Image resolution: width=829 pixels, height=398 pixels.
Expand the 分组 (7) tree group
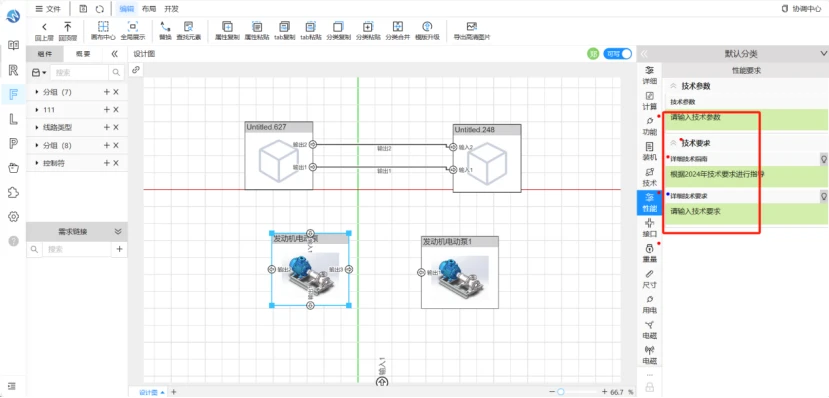[x=37, y=92]
